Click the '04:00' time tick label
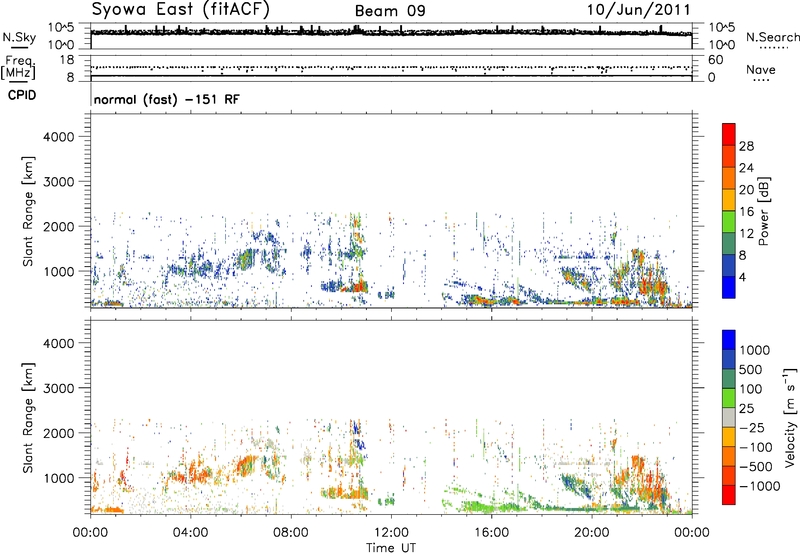The image size is (800, 554). [x=190, y=532]
